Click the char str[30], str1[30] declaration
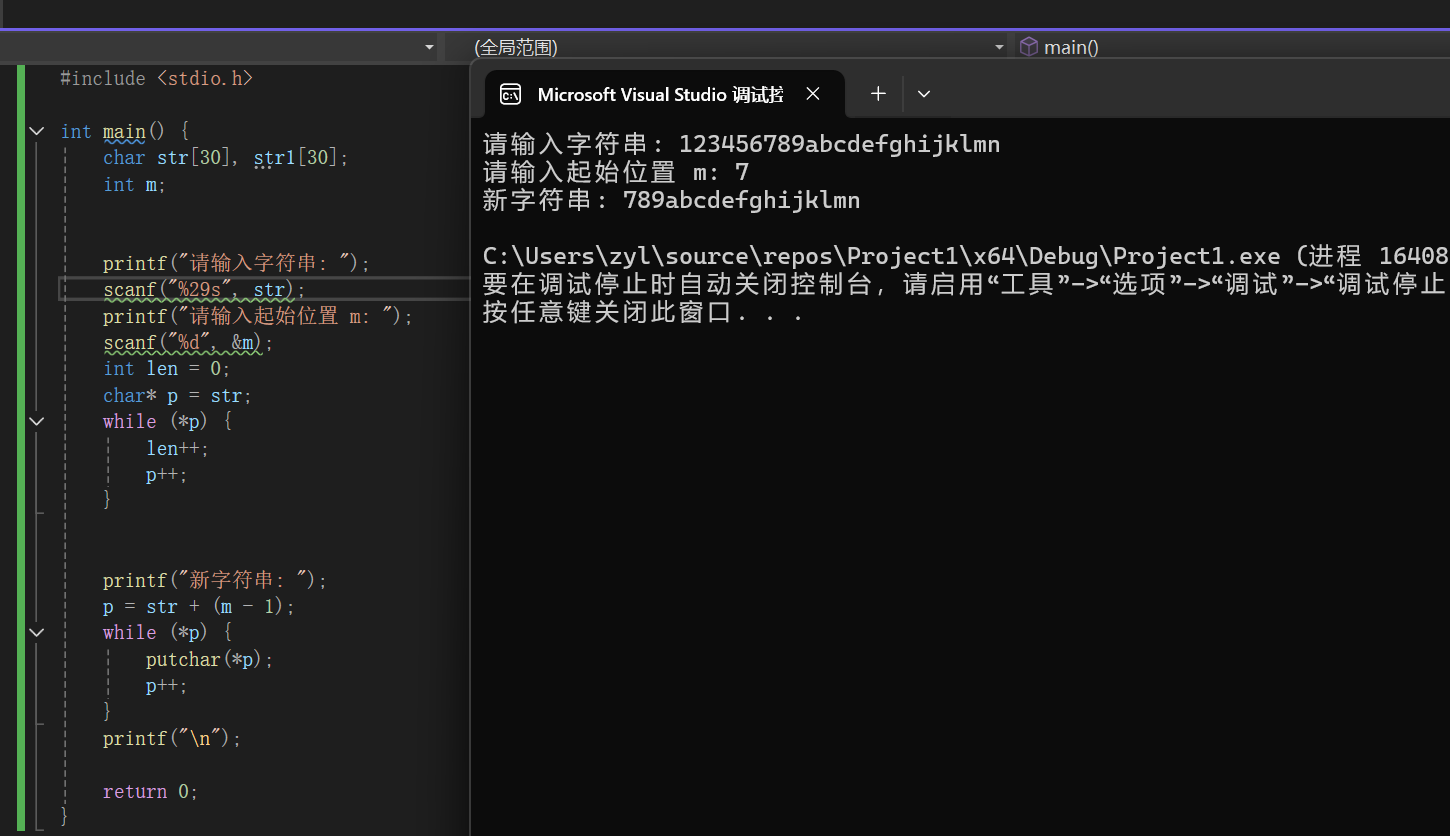 (226, 158)
